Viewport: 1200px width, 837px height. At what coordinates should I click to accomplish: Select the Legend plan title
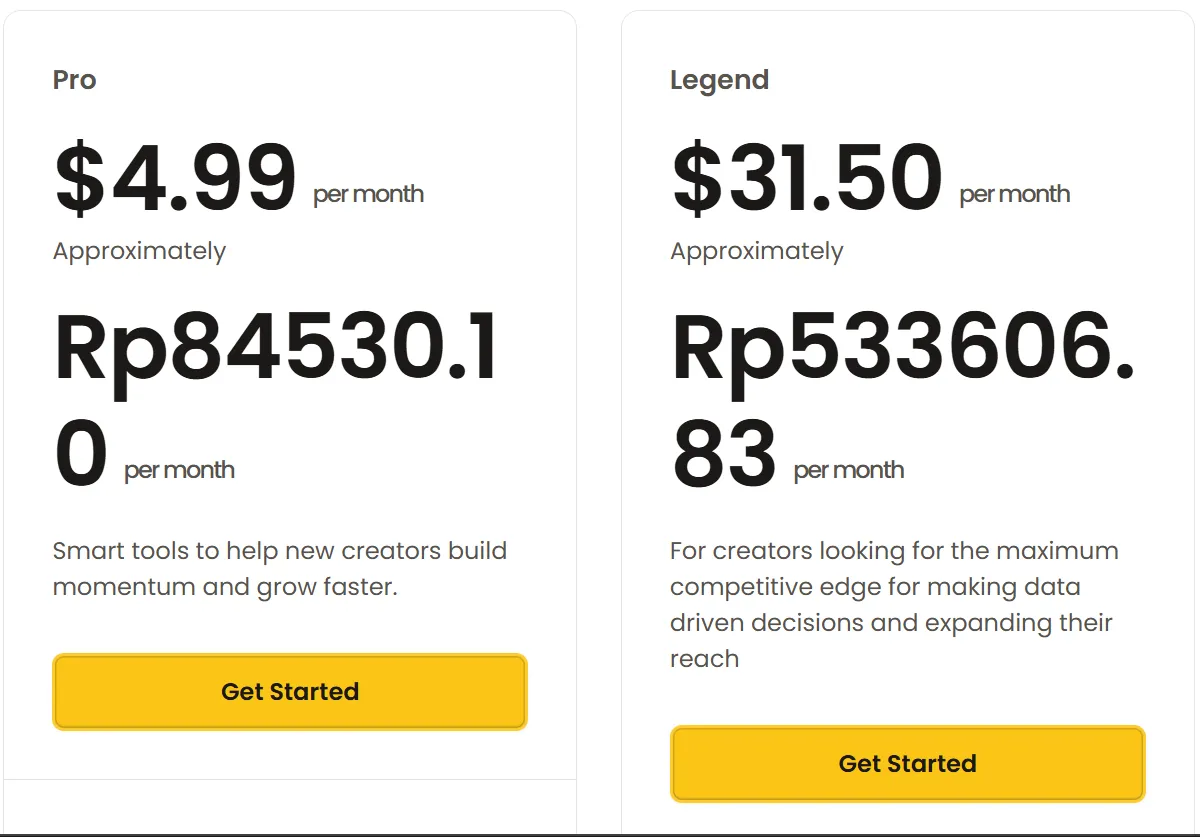719,80
